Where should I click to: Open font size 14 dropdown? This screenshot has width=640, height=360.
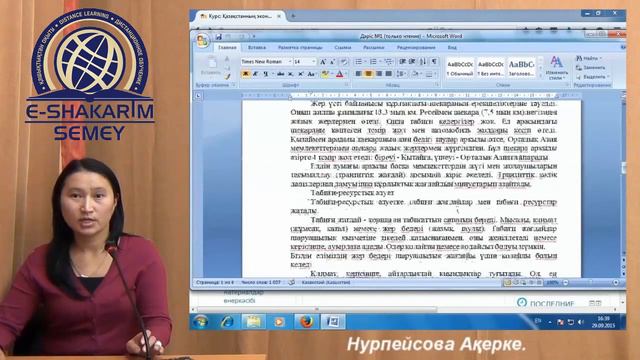point(314,62)
